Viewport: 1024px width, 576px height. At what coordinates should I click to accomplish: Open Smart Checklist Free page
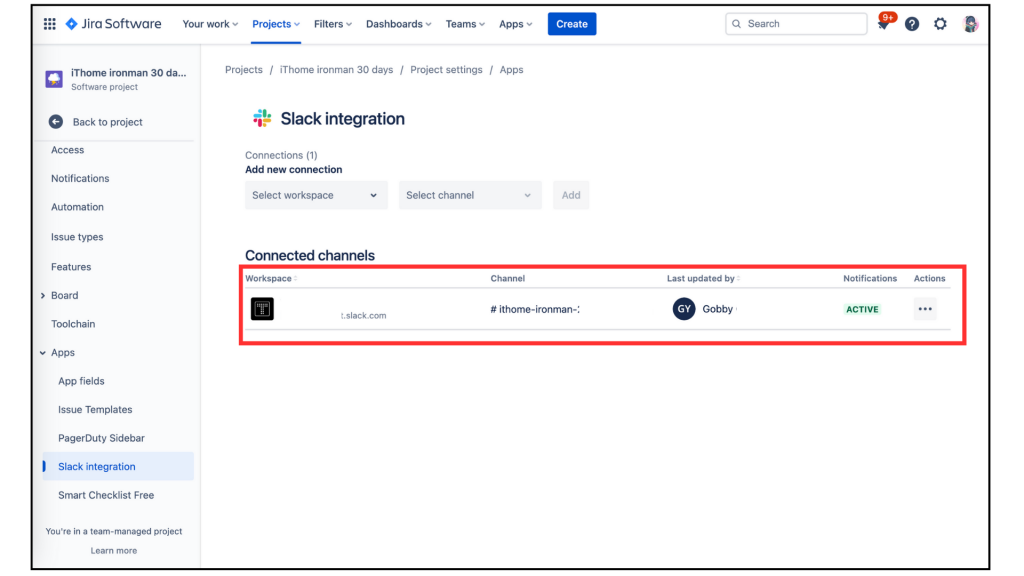pos(106,496)
